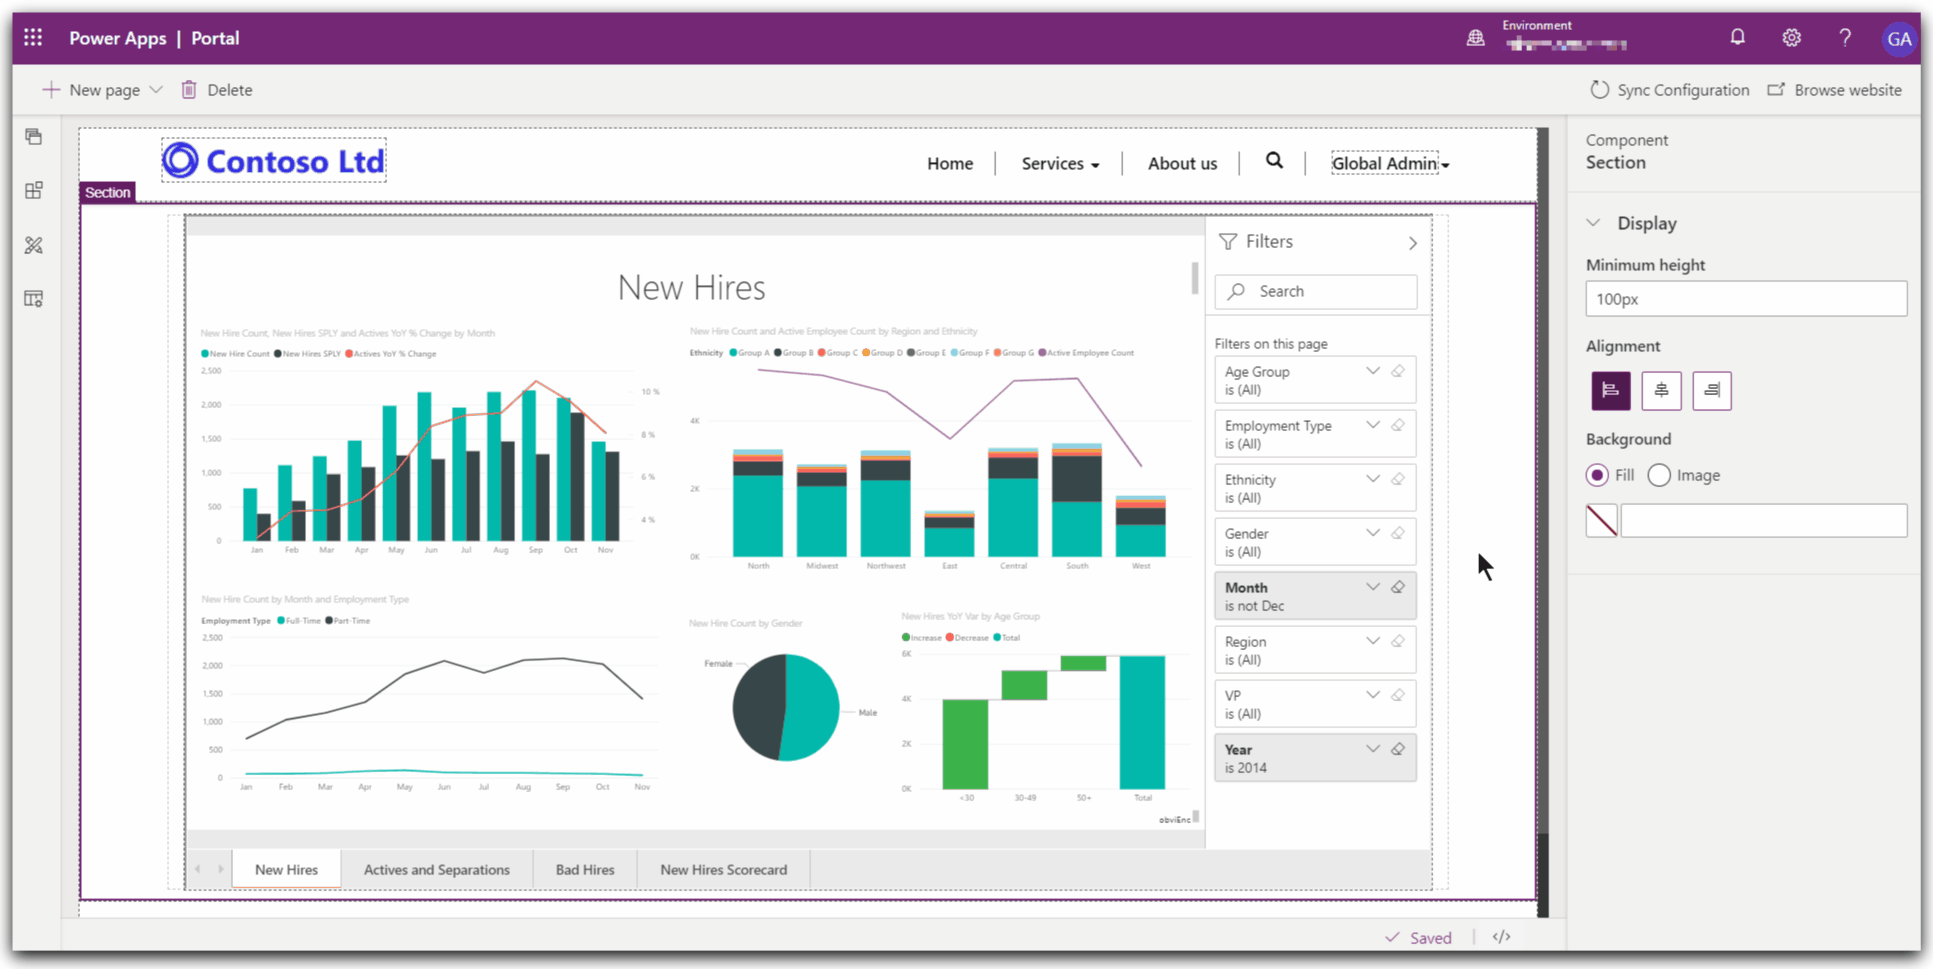The height and width of the screenshot is (969, 1933).
Task: Clear the Year filter eraser
Action: point(1398,749)
